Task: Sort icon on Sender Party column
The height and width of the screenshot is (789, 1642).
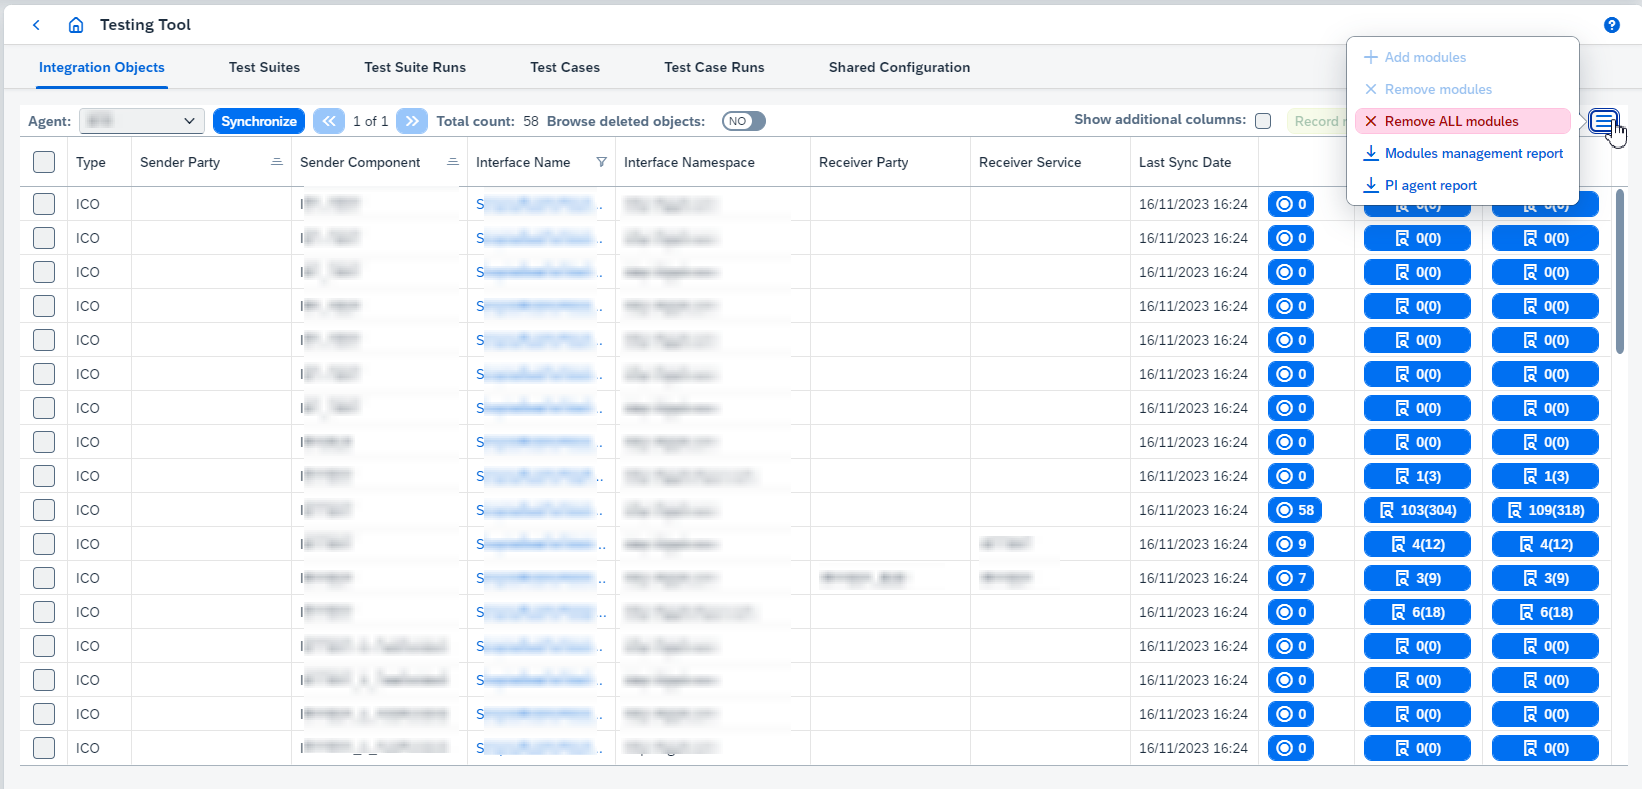Action: click(276, 162)
